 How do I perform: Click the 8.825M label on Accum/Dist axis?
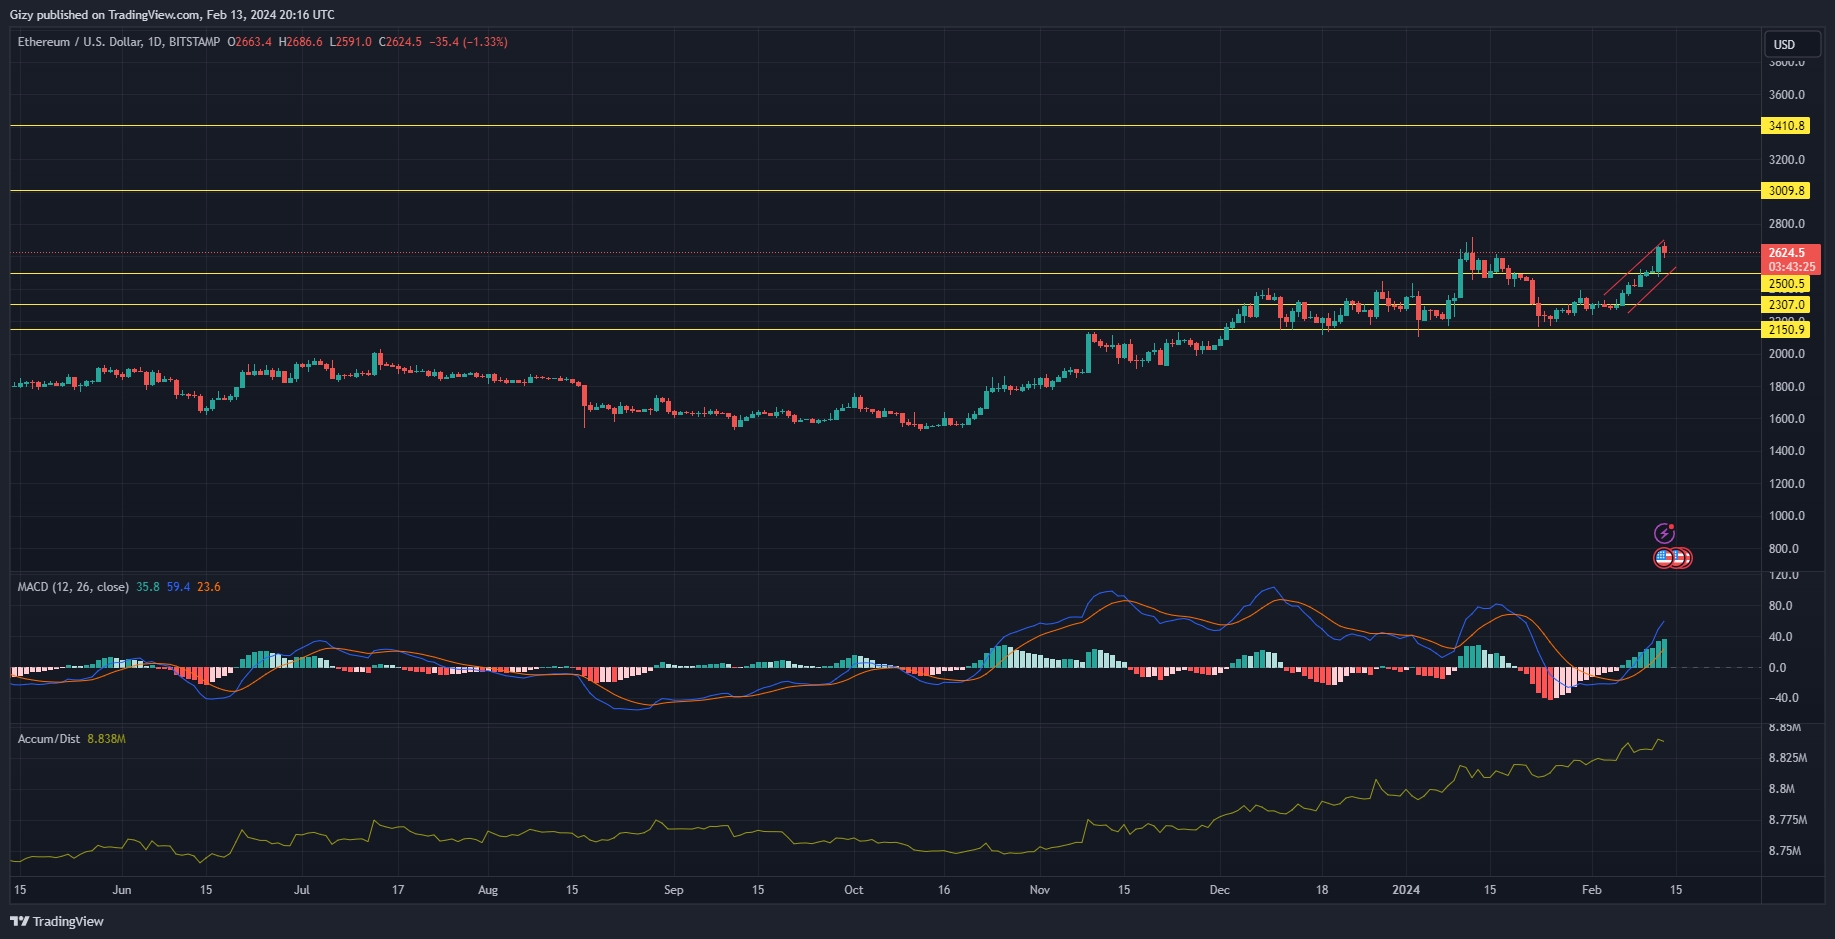coord(1787,758)
